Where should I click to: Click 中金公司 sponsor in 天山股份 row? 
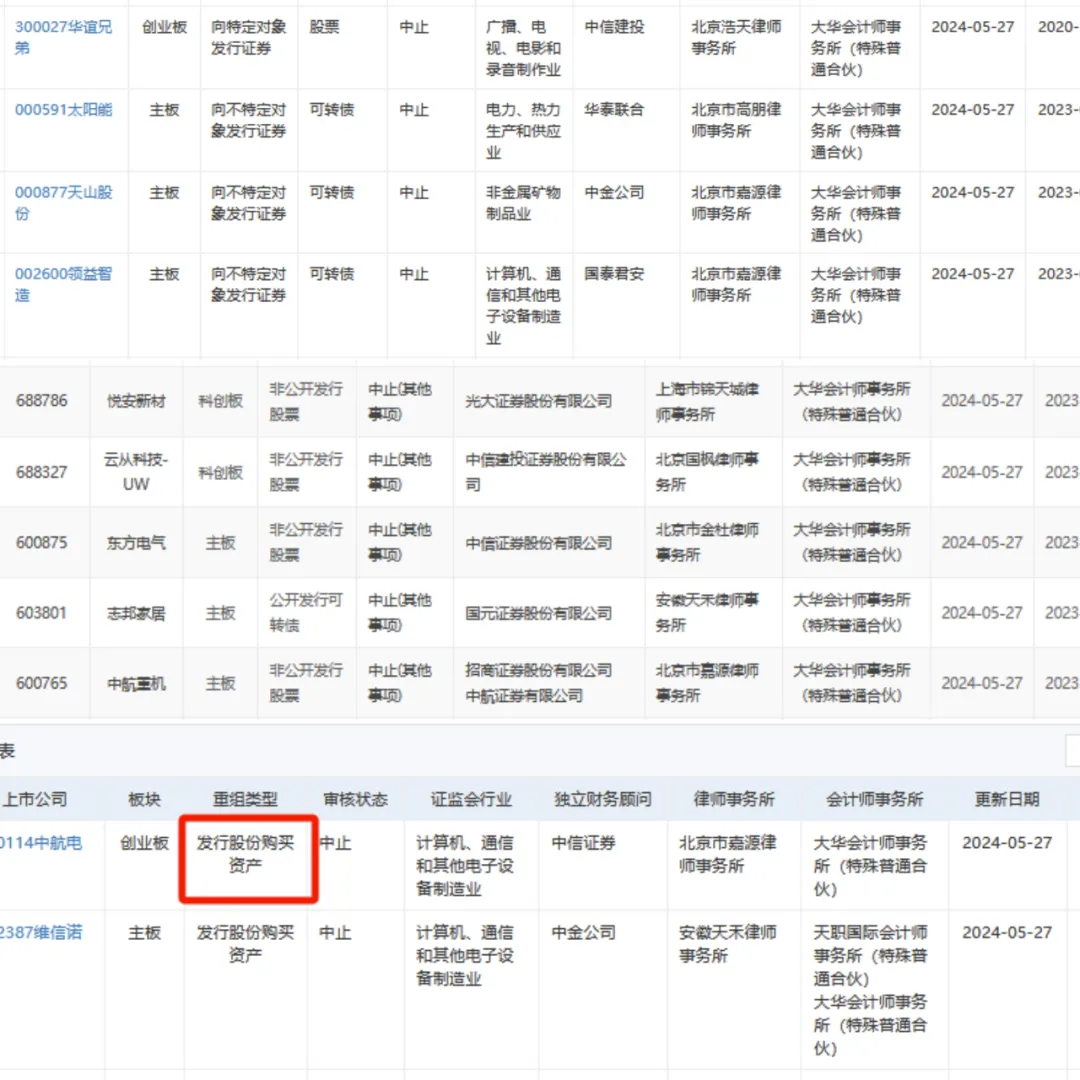click(x=614, y=192)
